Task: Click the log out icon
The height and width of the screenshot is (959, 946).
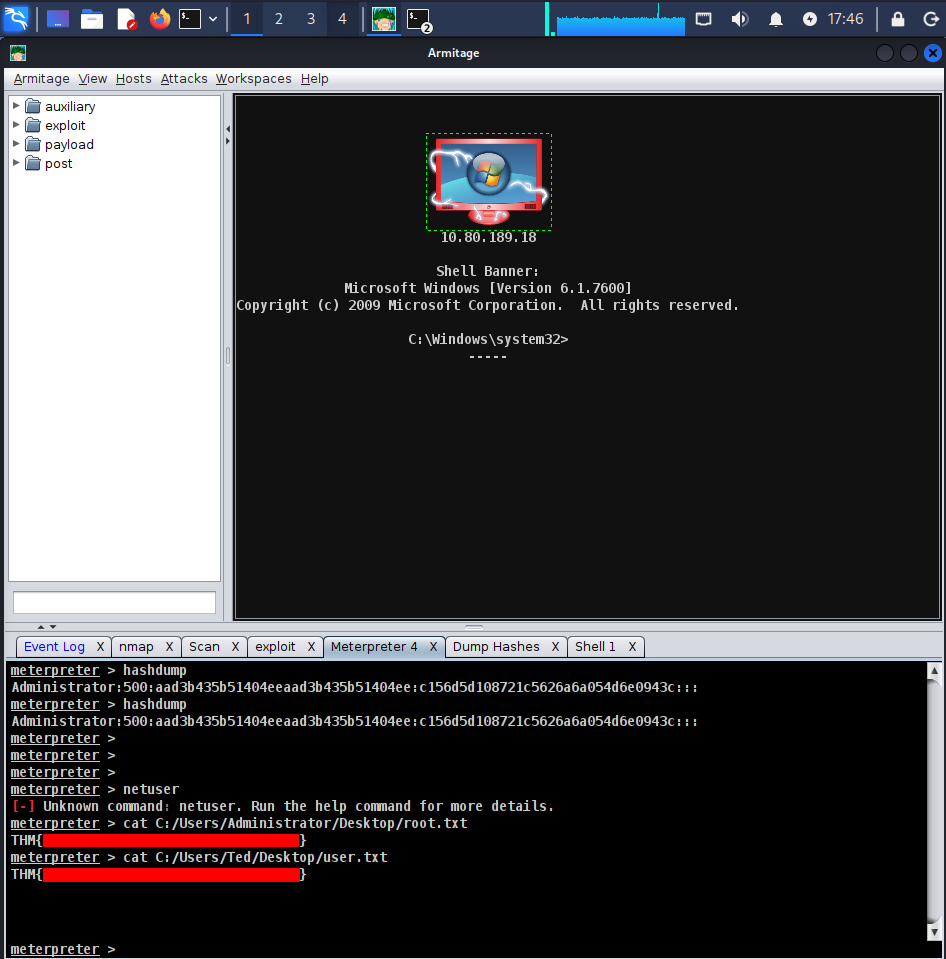Action: [931, 19]
